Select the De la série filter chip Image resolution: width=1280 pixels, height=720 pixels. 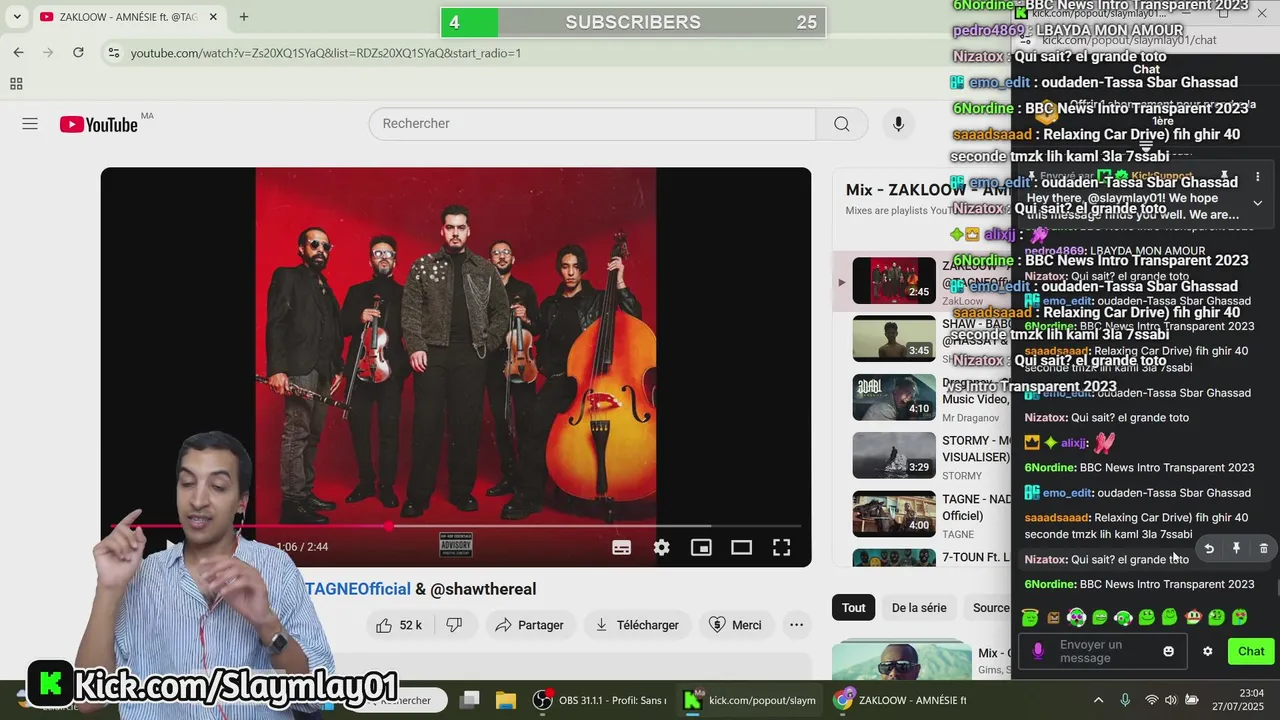coord(919,607)
